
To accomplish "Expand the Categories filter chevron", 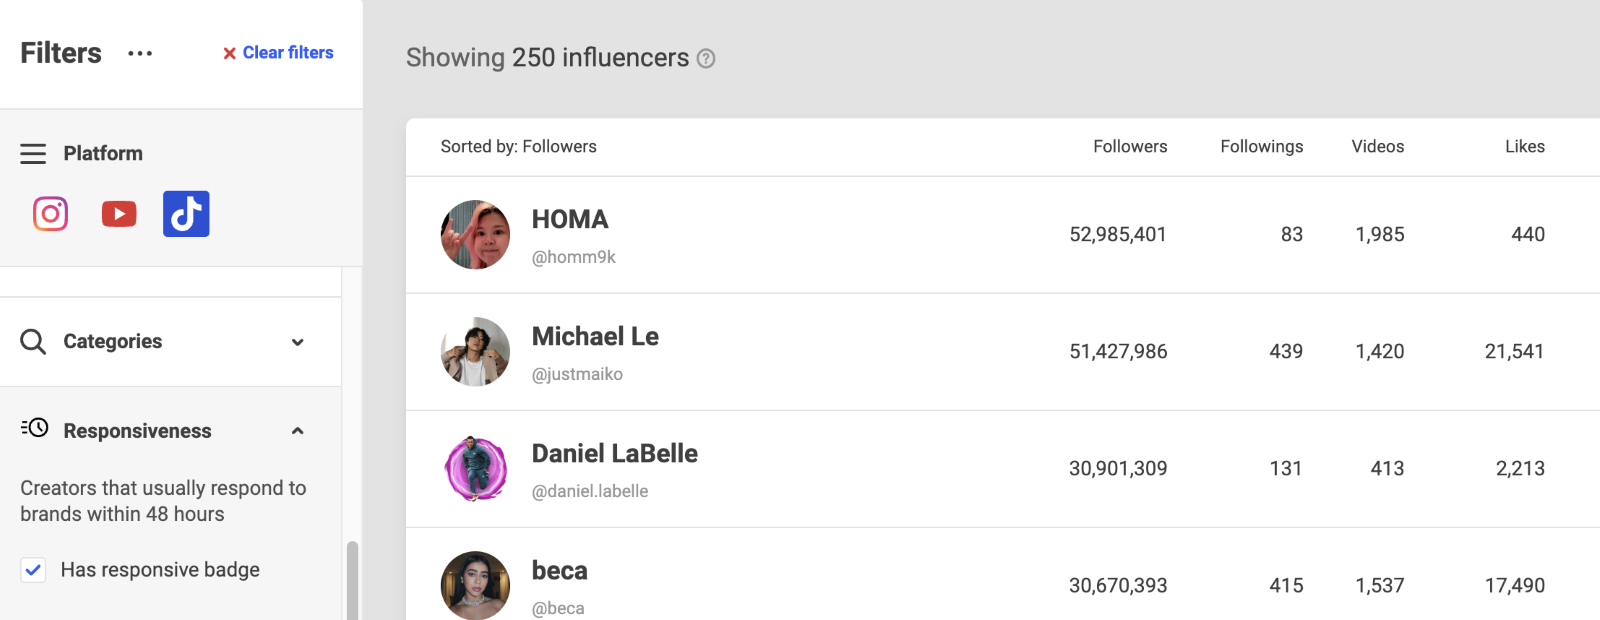I will tap(297, 342).
